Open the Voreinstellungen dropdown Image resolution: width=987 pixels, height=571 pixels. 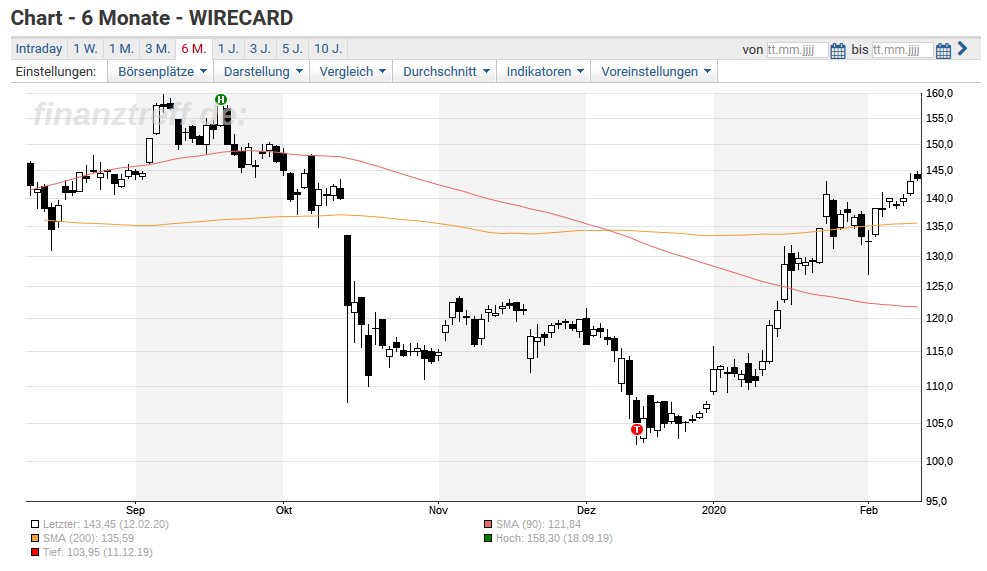654,72
